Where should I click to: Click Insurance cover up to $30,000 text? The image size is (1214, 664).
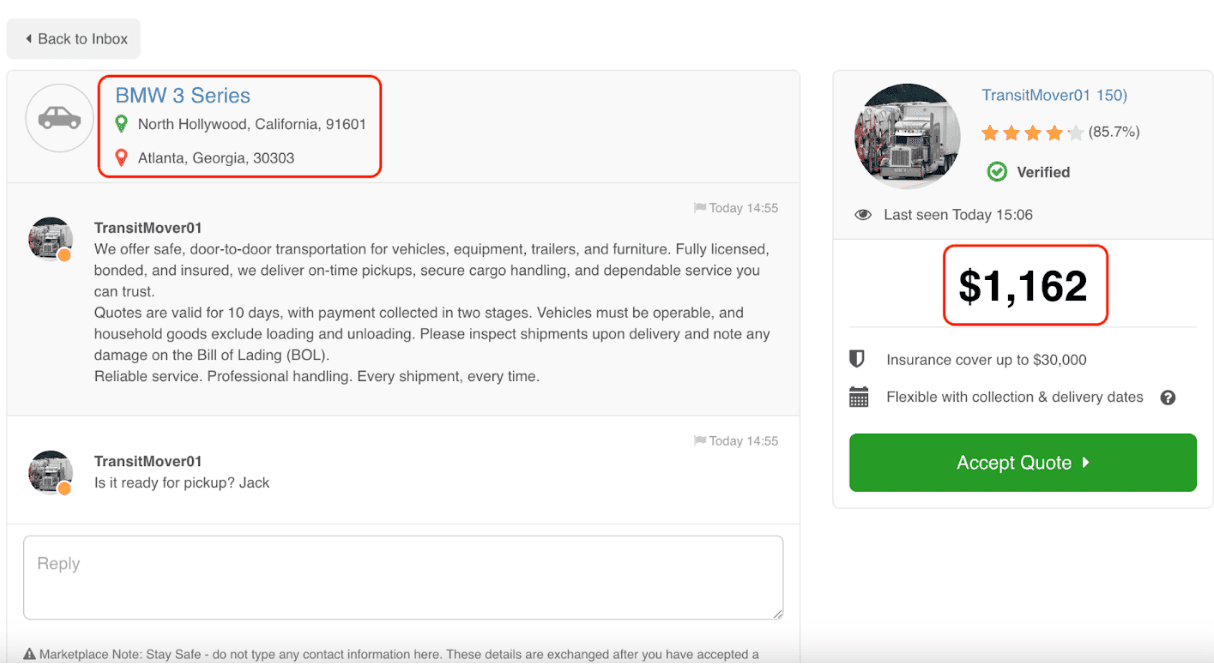(x=986, y=360)
